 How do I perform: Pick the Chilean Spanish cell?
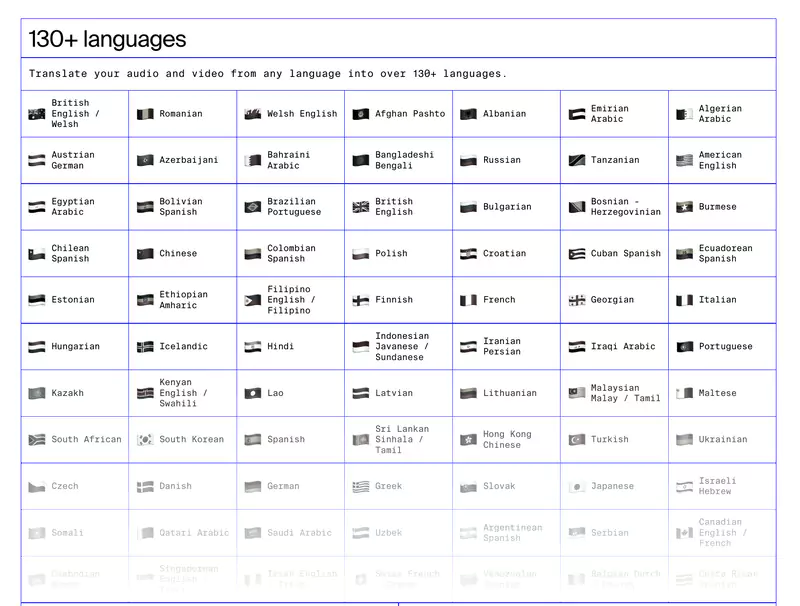(x=75, y=253)
